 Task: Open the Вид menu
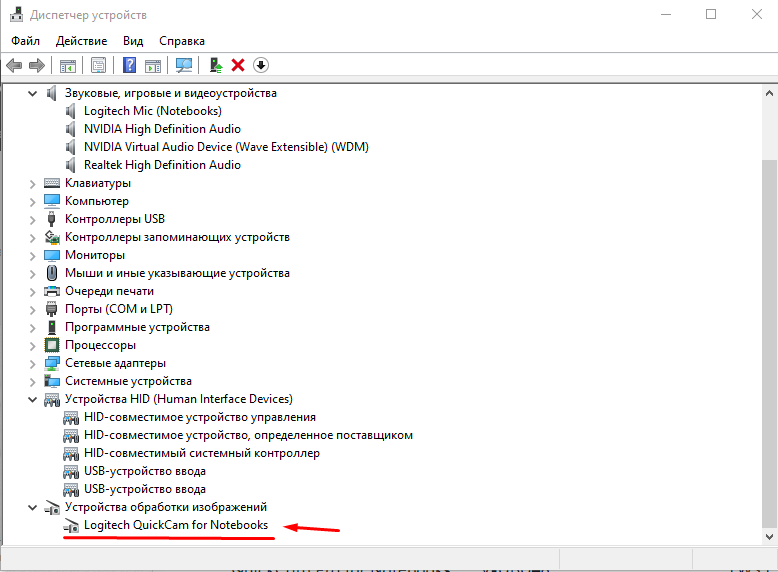[x=133, y=41]
